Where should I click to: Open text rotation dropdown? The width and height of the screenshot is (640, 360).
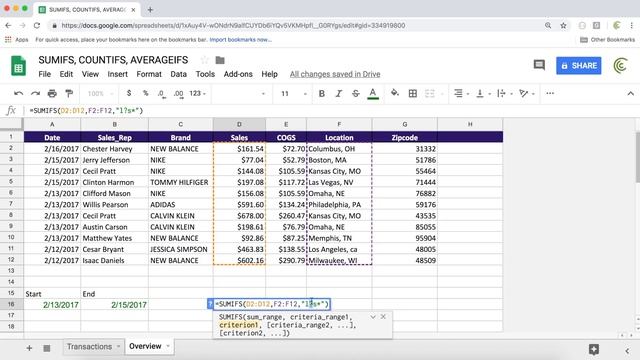[527, 93]
